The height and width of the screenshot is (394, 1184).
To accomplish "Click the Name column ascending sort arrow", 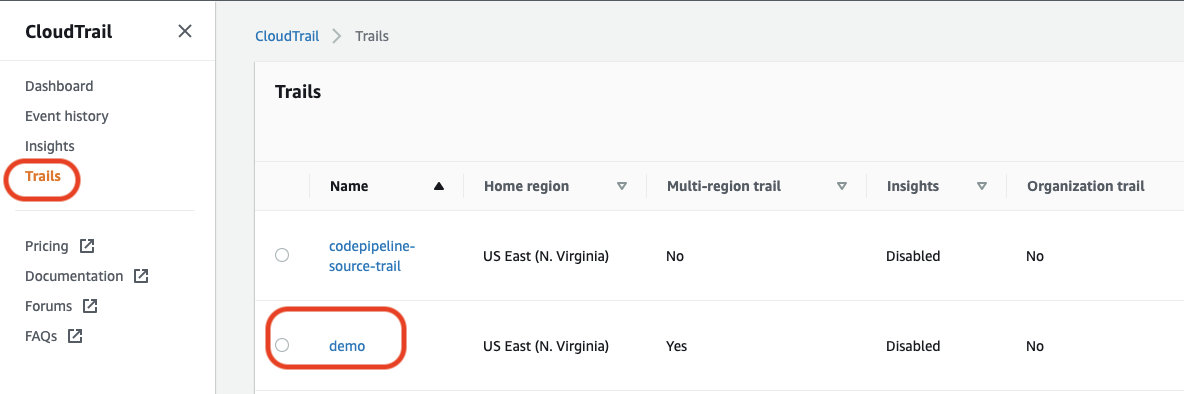I will 439,186.
